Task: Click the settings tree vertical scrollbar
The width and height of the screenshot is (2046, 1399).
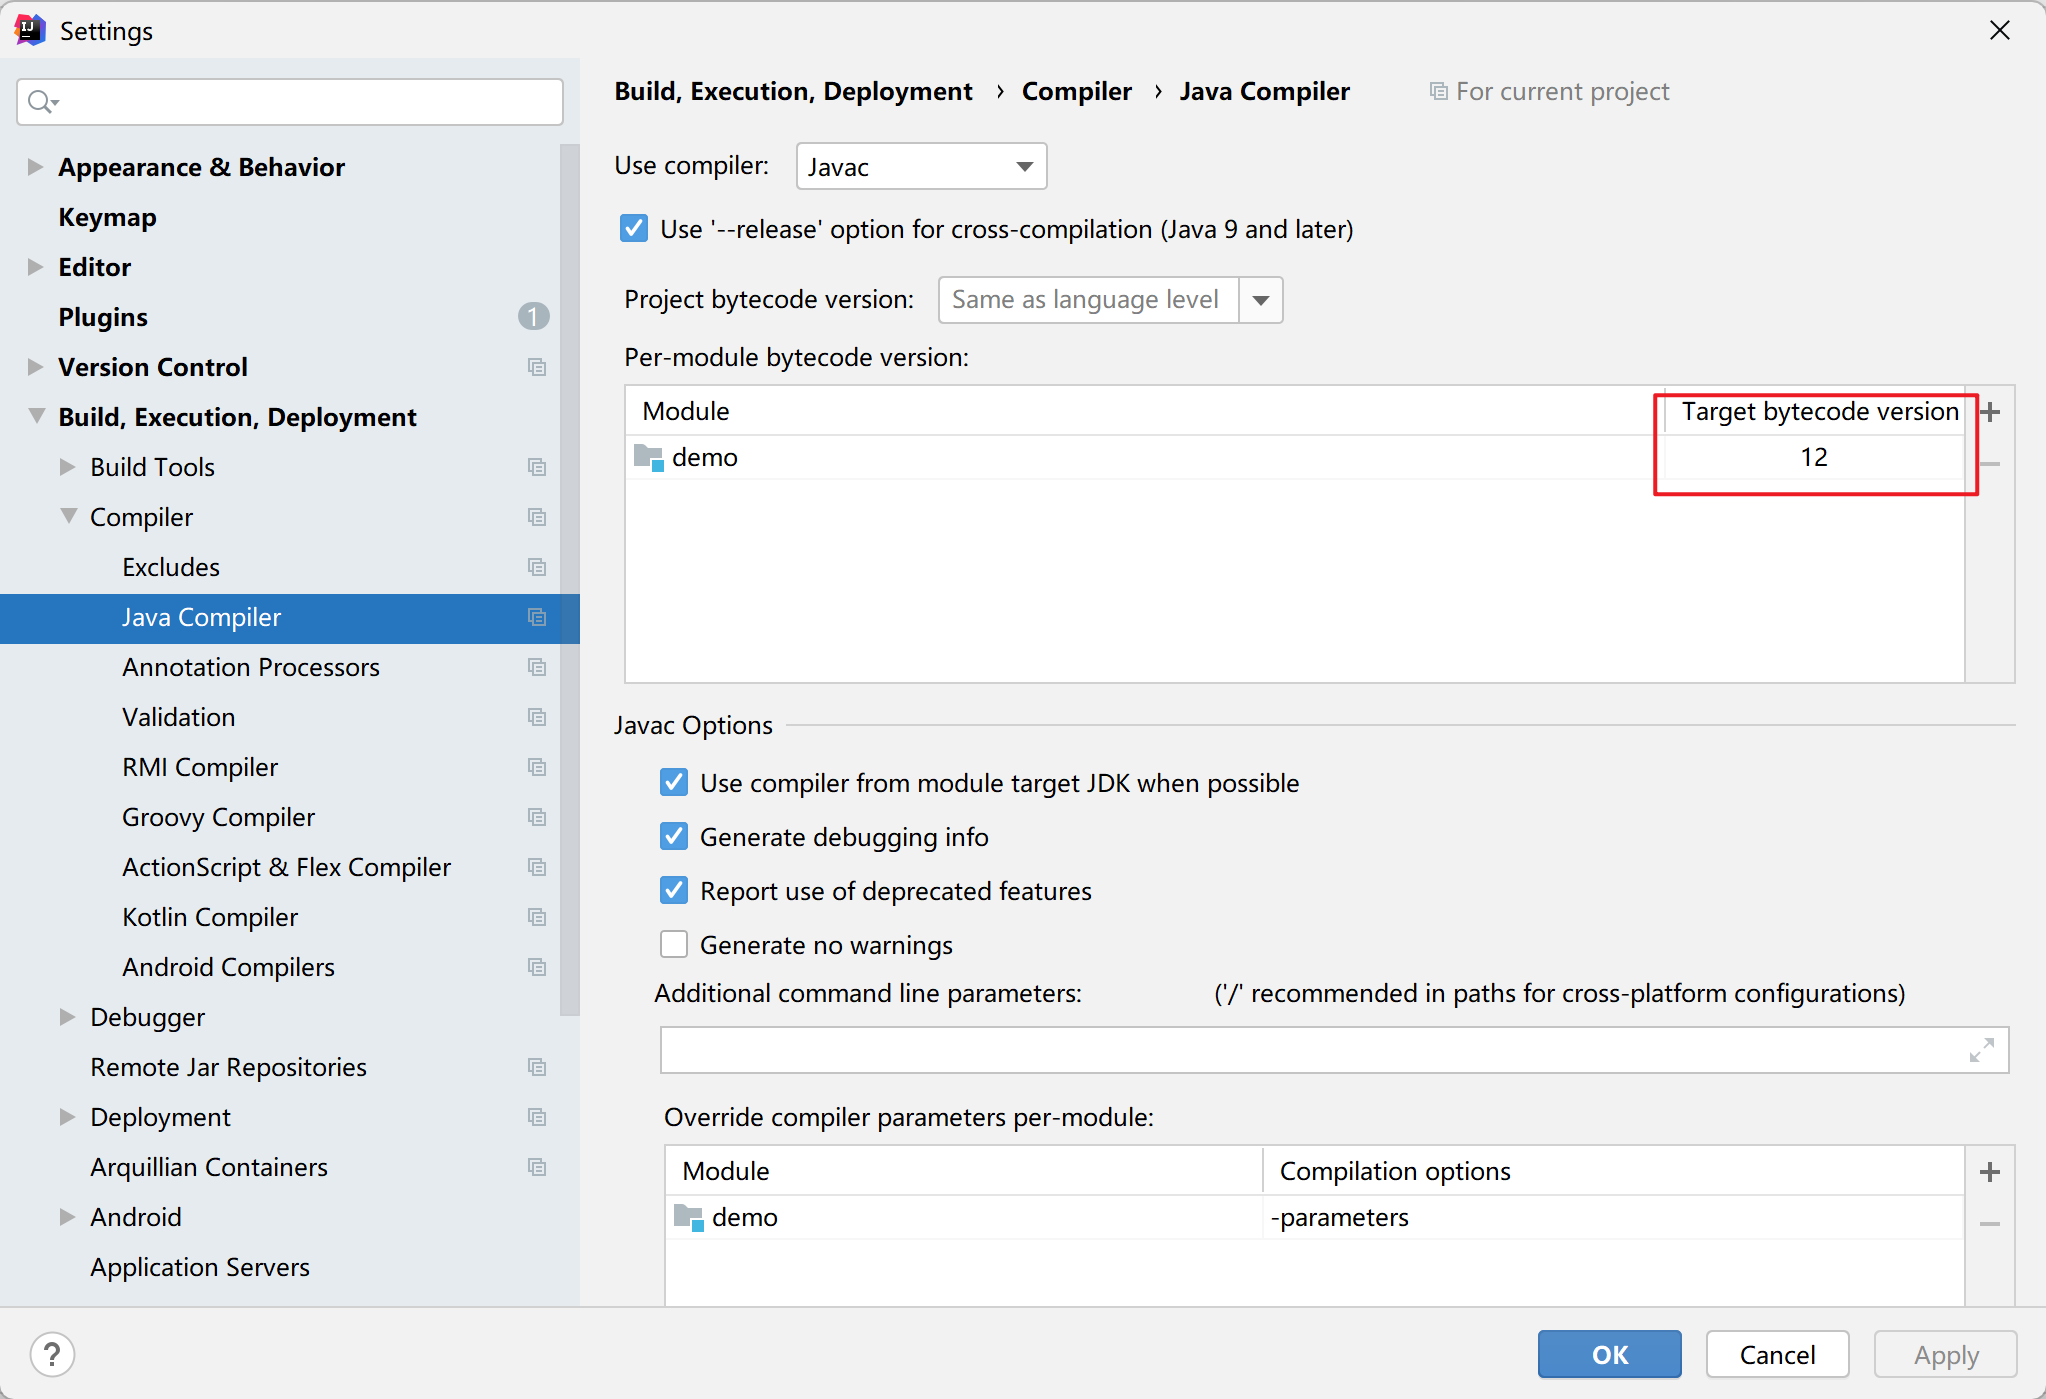Action: [x=570, y=580]
